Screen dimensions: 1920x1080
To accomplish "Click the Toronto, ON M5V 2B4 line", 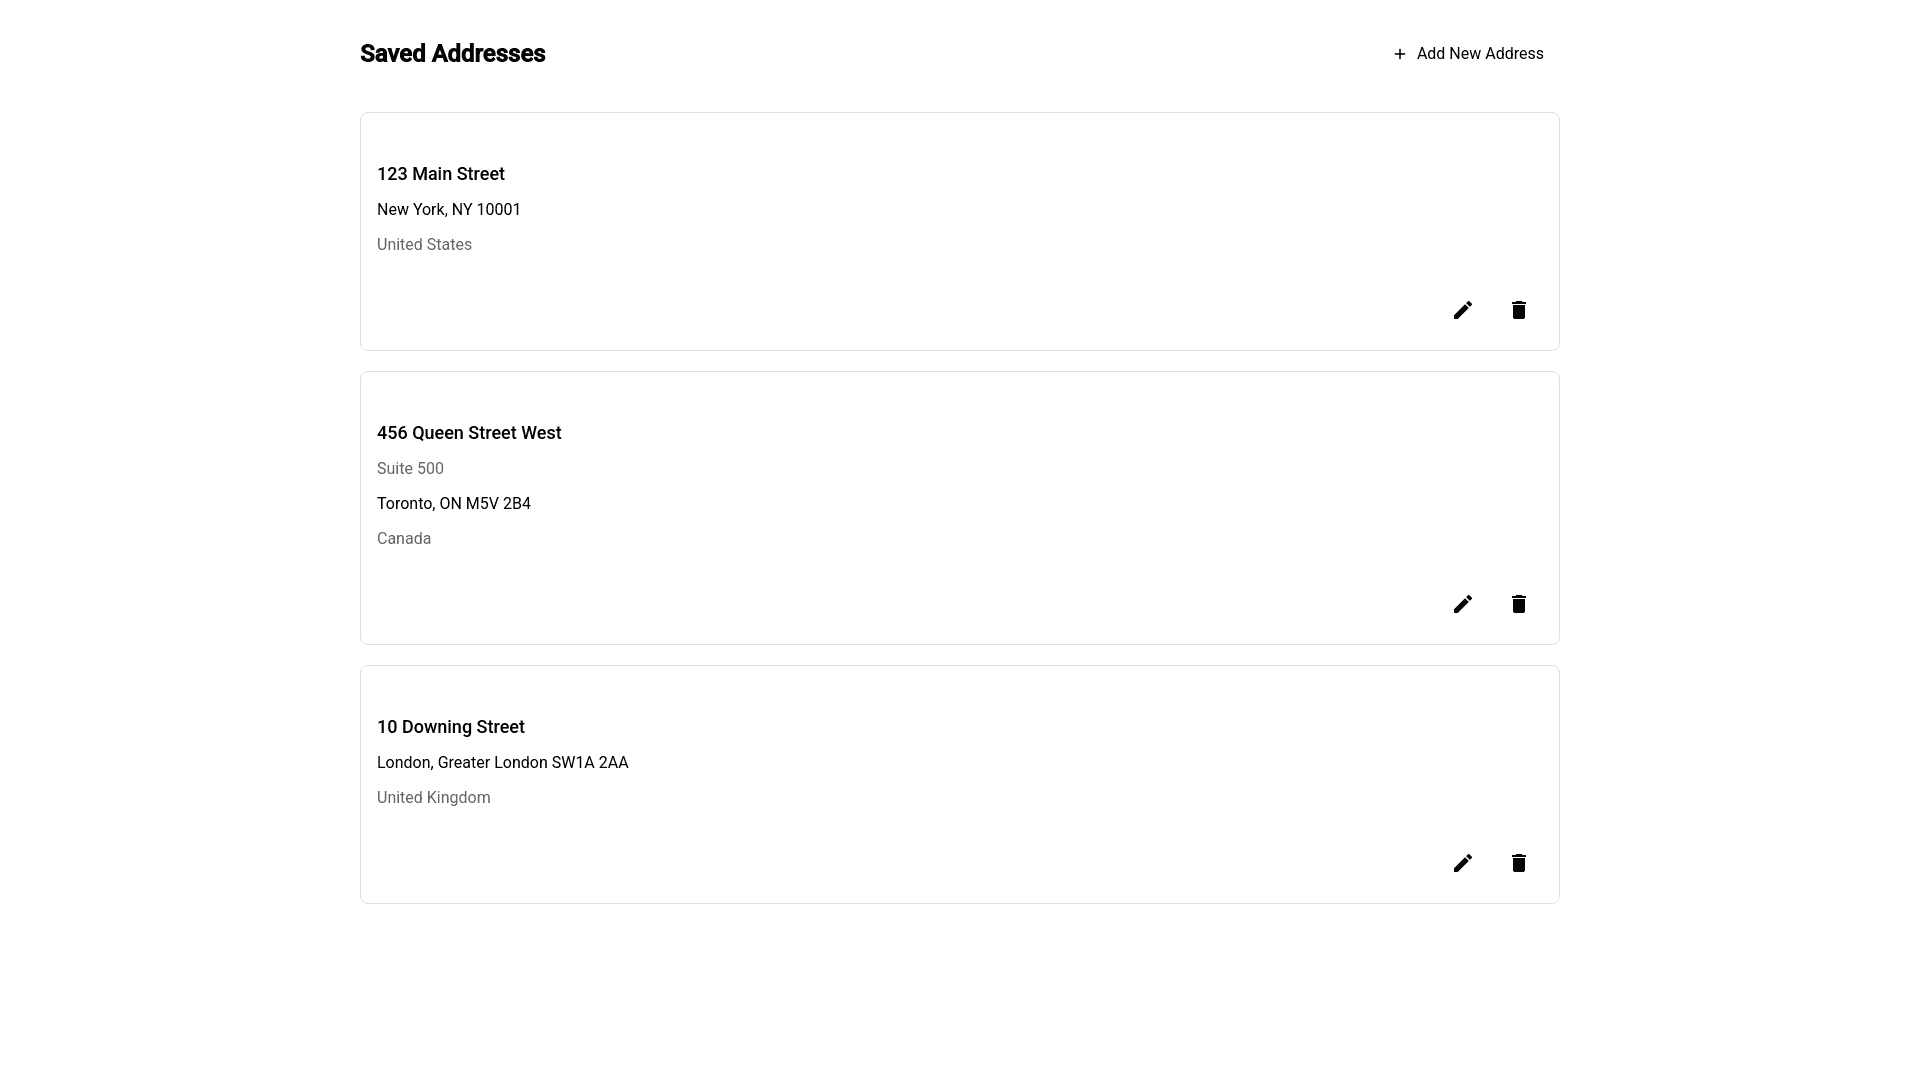I will pyautogui.click(x=453, y=504).
